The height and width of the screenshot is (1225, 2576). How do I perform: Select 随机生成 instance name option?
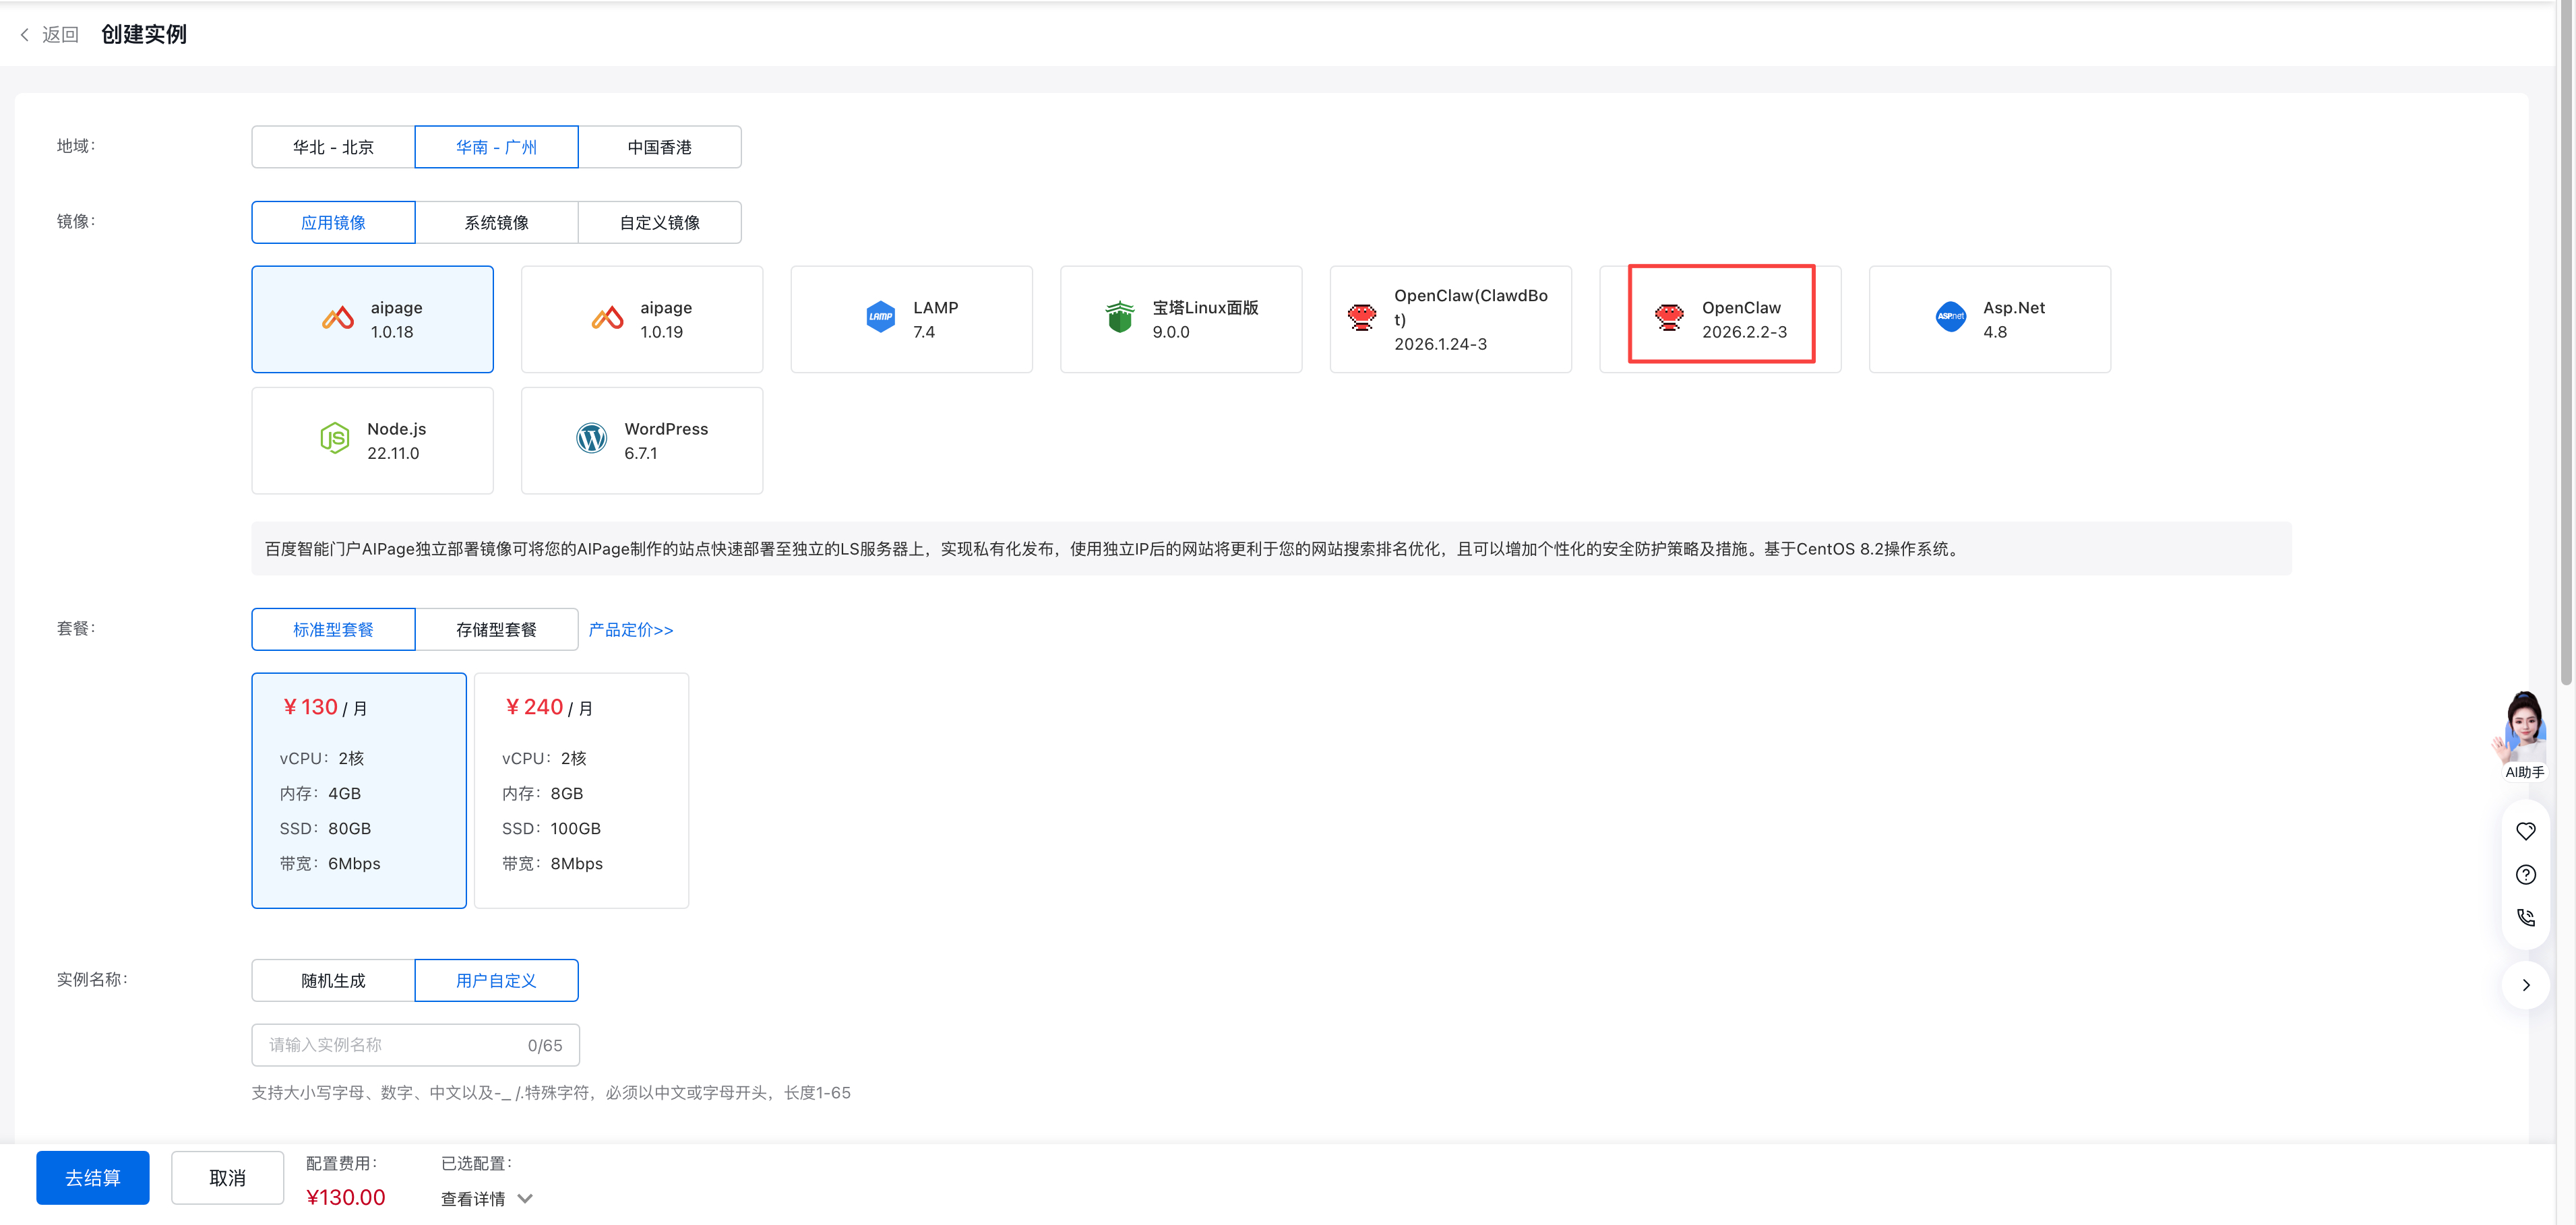[333, 980]
